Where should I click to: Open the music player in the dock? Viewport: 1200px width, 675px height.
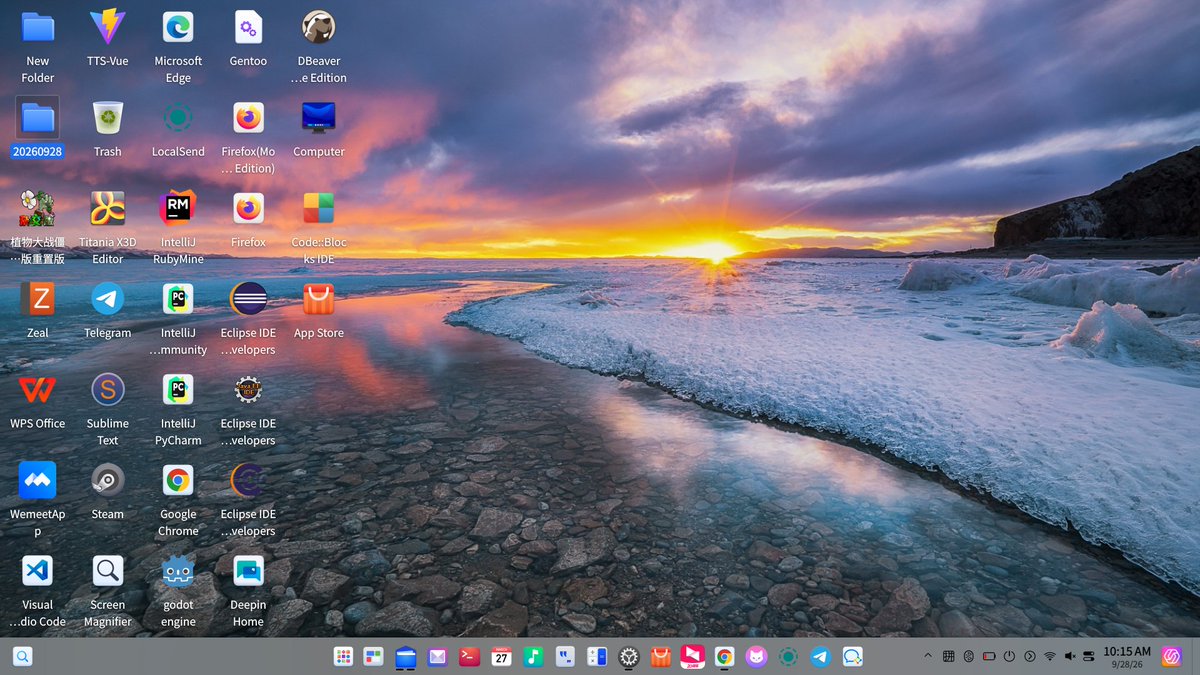(x=533, y=657)
